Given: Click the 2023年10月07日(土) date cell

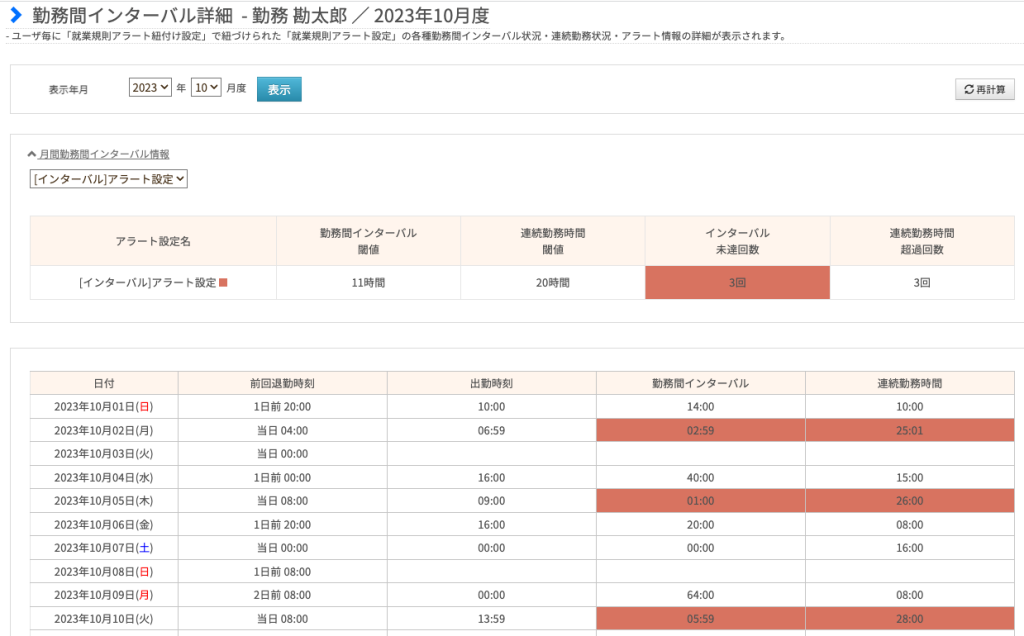Looking at the screenshot, I should click(104, 548).
